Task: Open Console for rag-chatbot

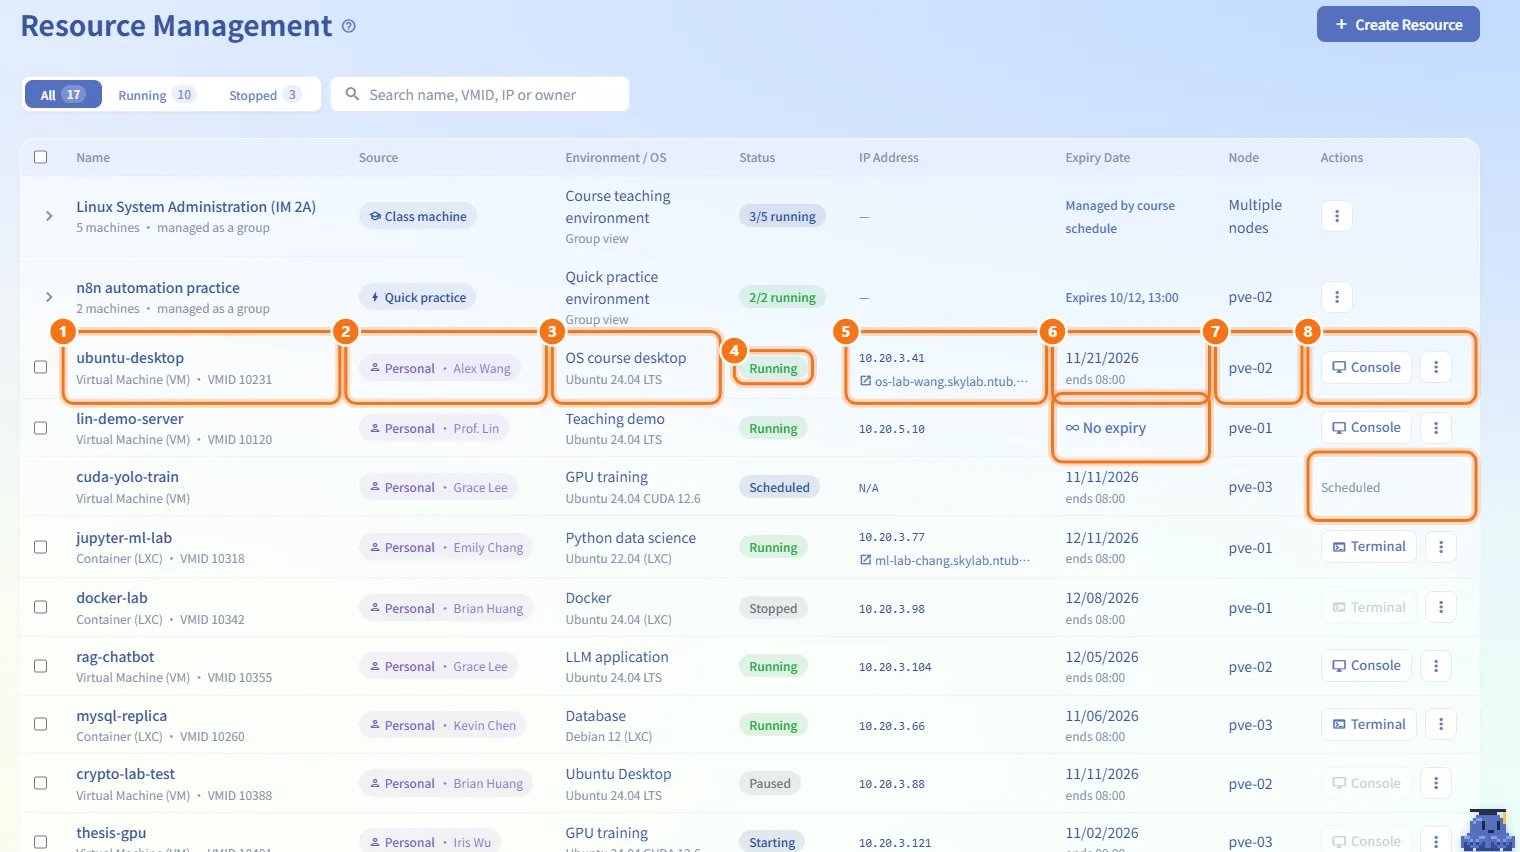Action: pyautogui.click(x=1366, y=666)
